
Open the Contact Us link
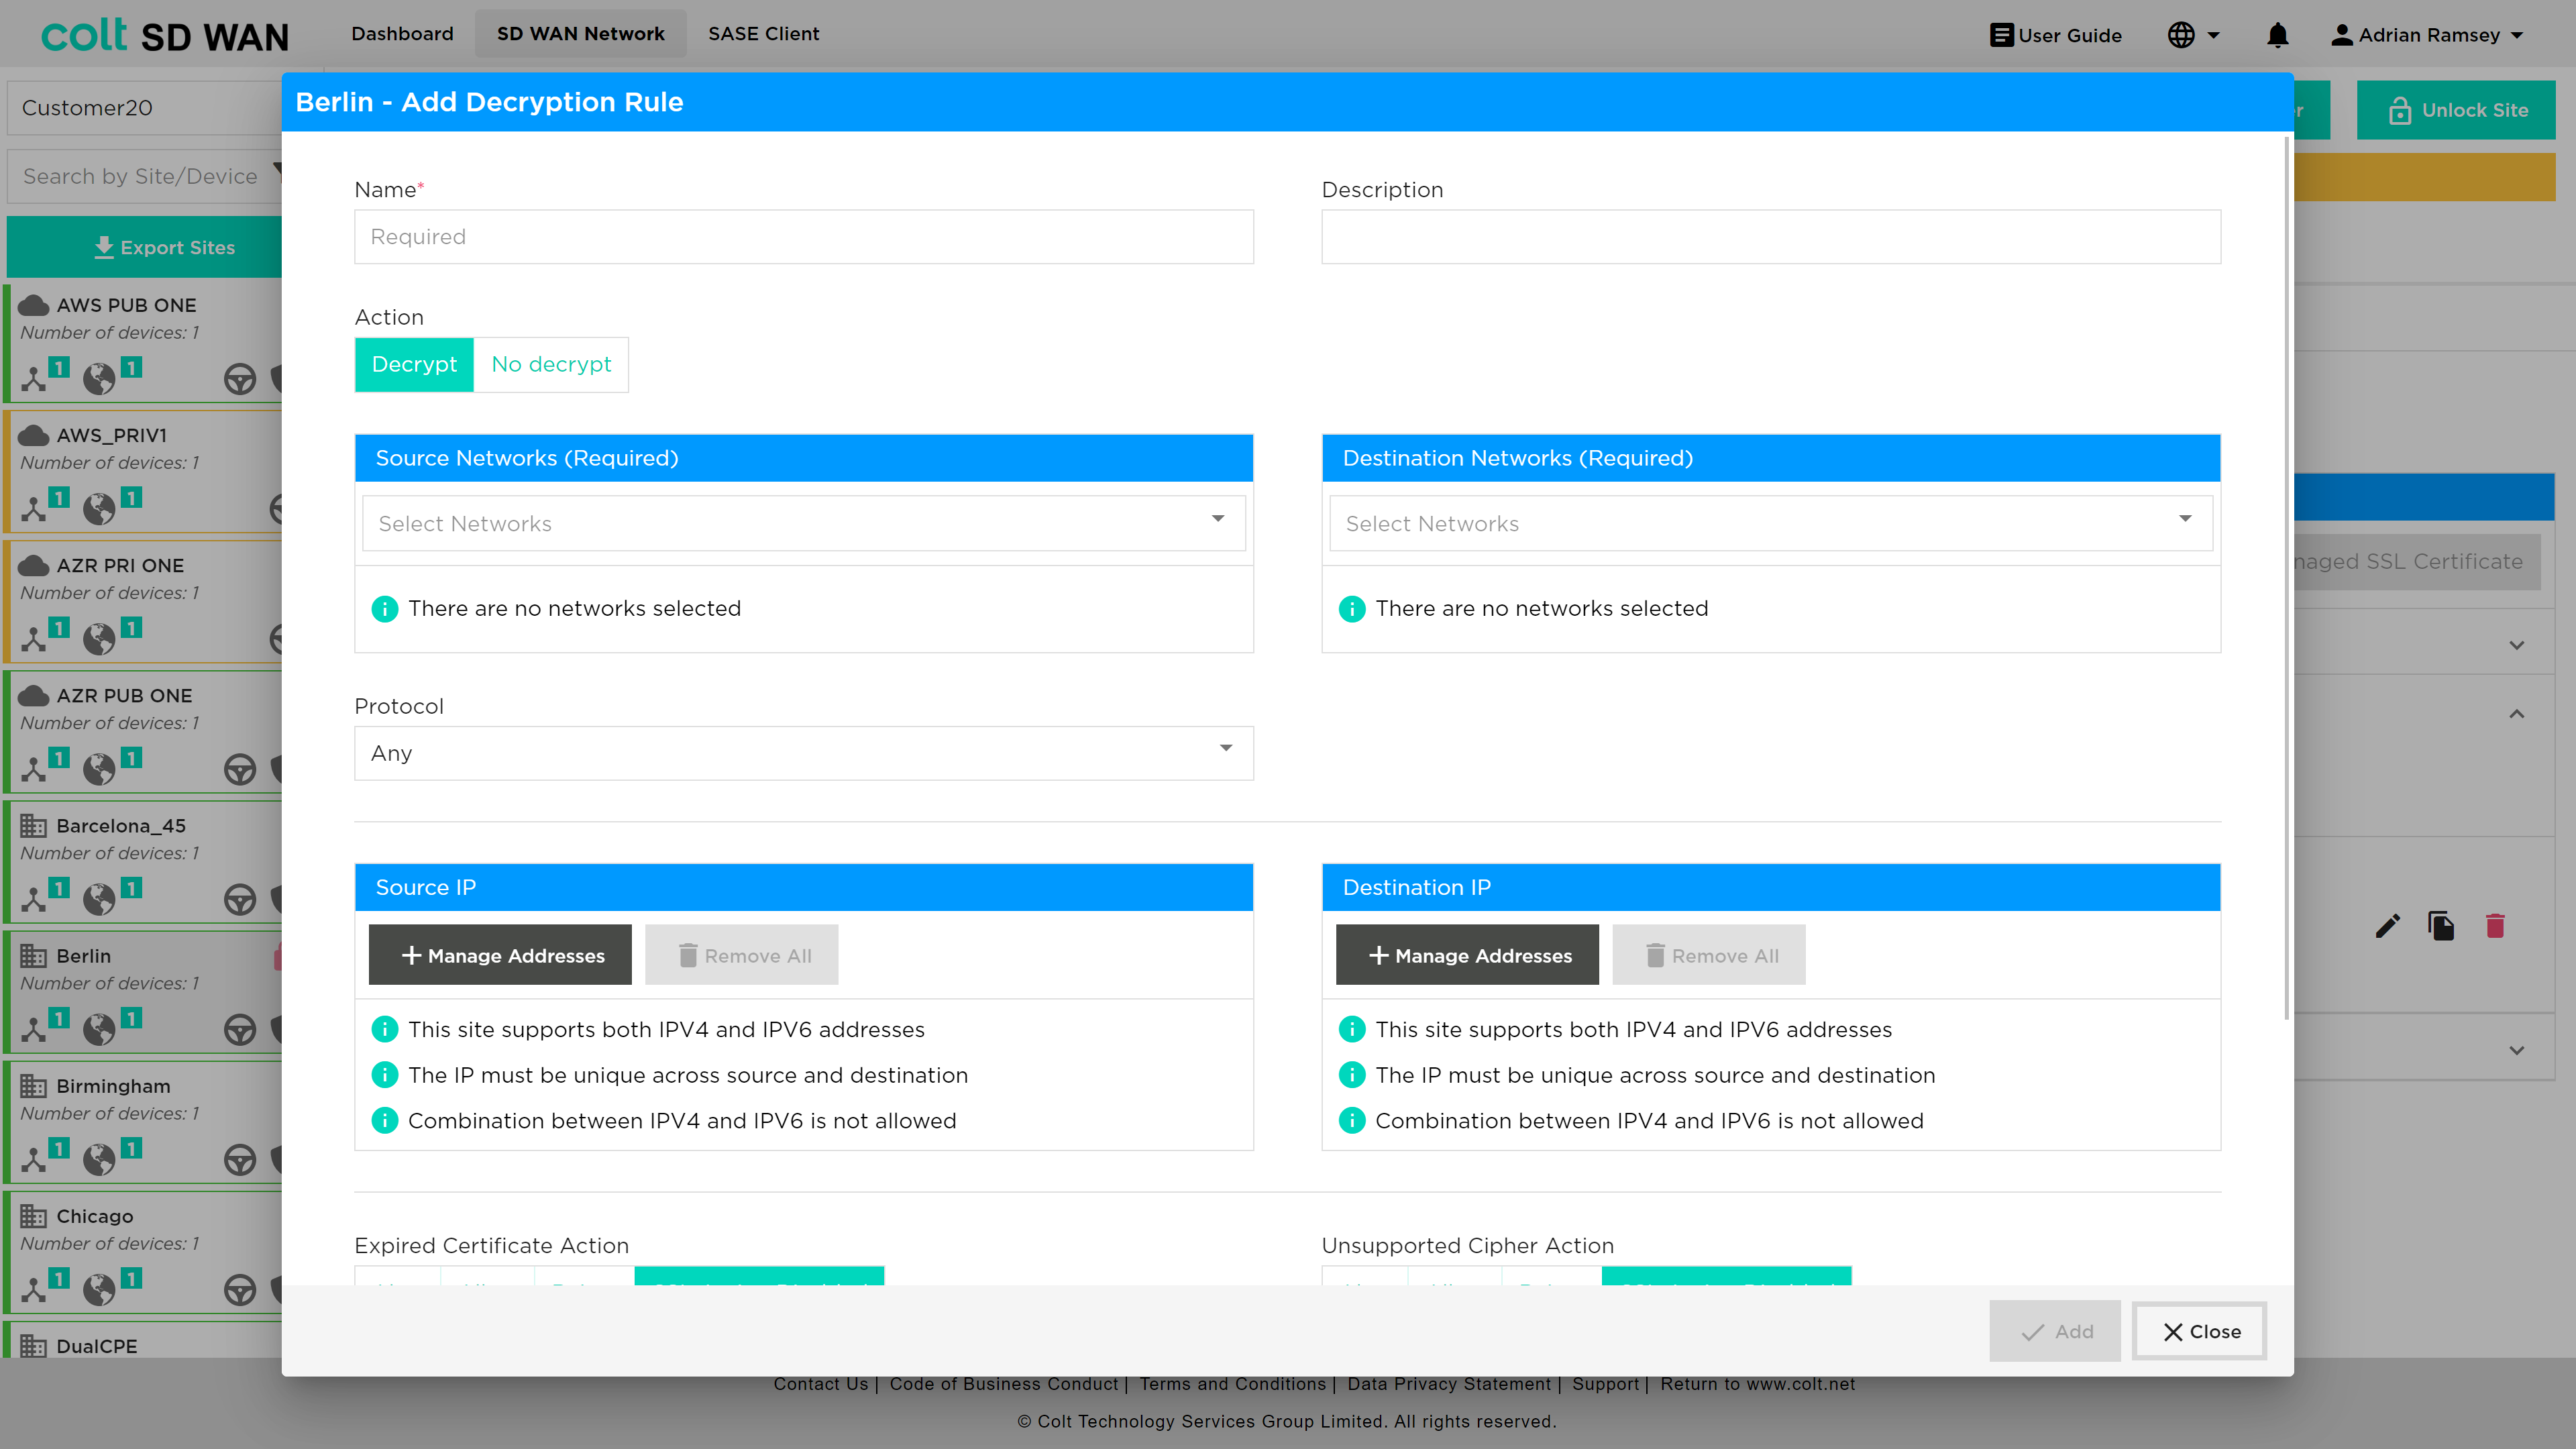pos(820,1384)
